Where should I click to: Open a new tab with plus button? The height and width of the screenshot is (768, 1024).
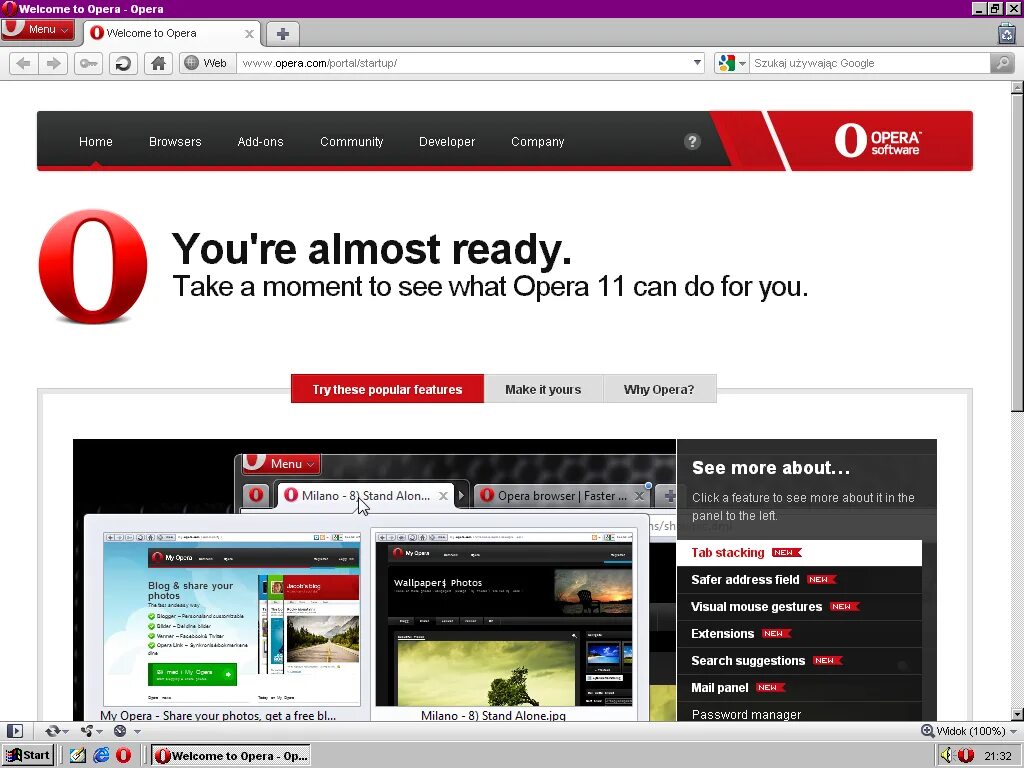(282, 34)
